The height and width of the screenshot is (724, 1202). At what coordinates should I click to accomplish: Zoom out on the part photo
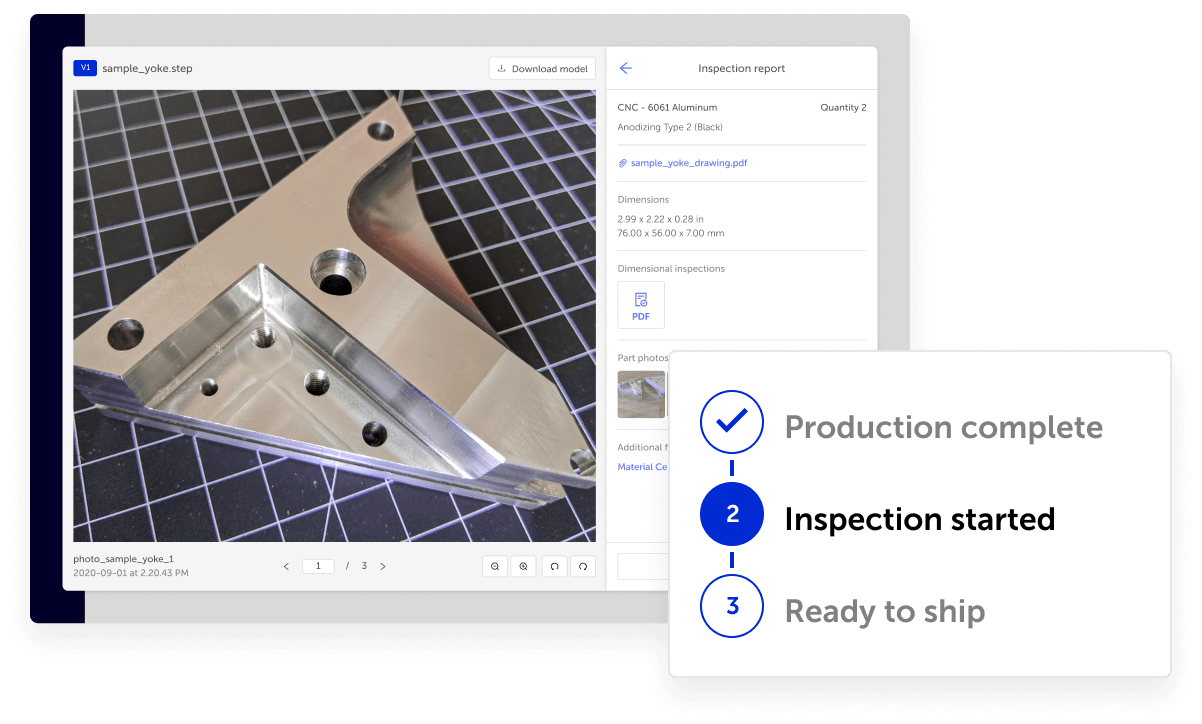point(495,566)
